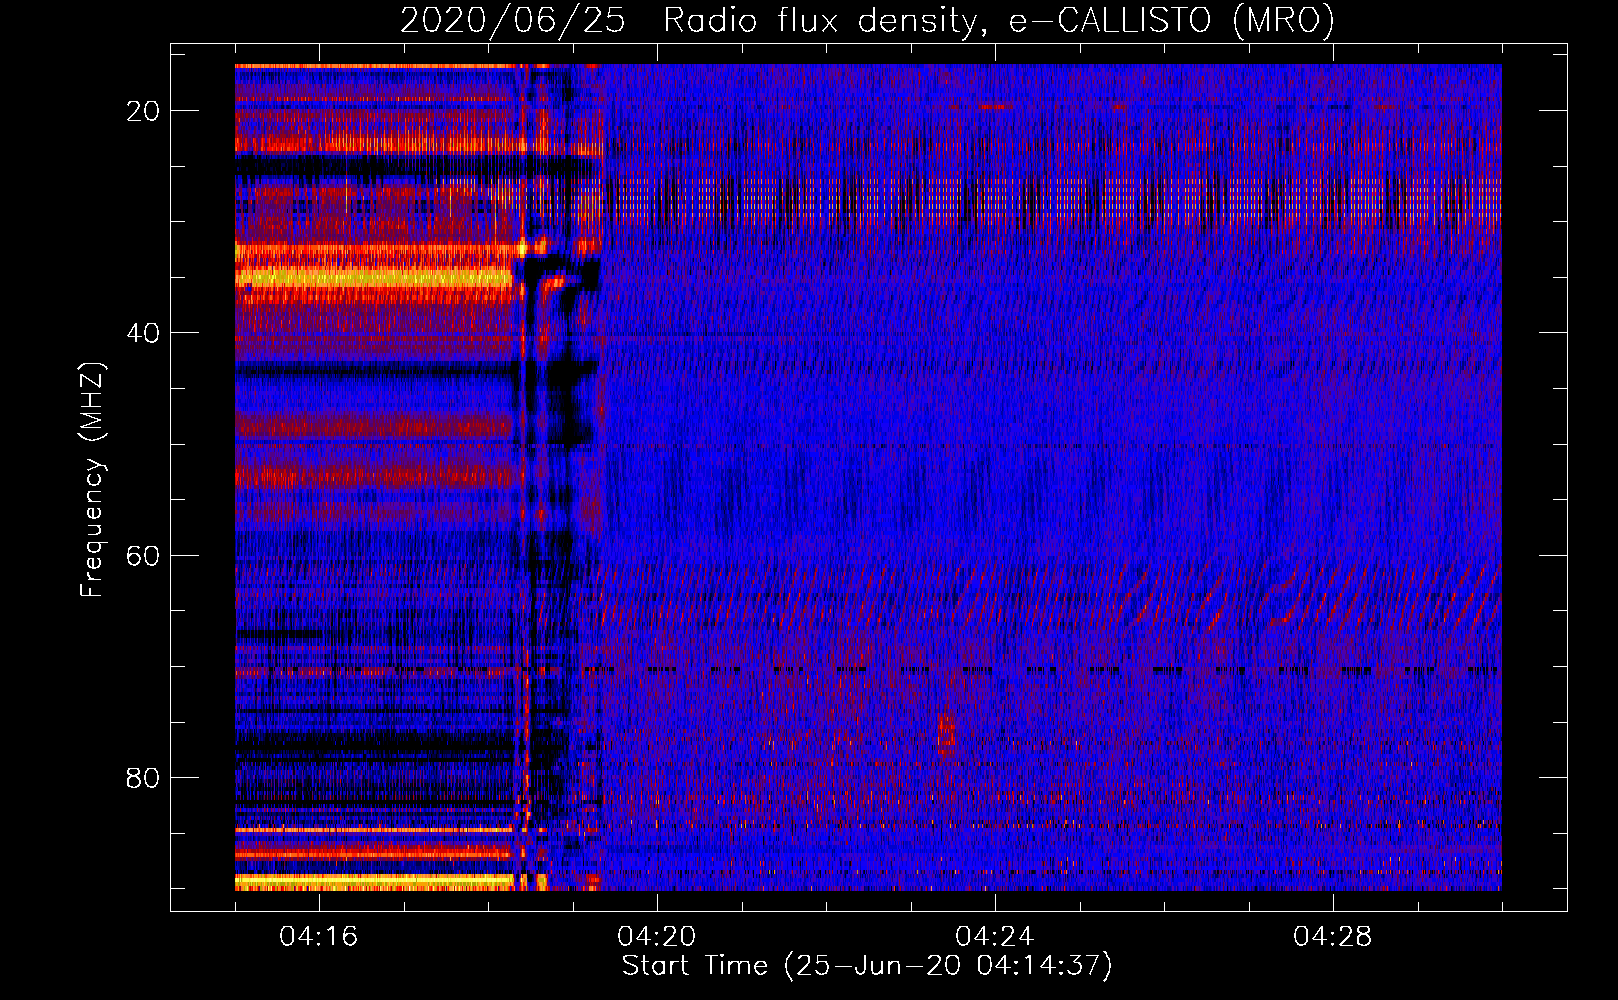Click the y-axis tick label '80'

tap(143, 777)
